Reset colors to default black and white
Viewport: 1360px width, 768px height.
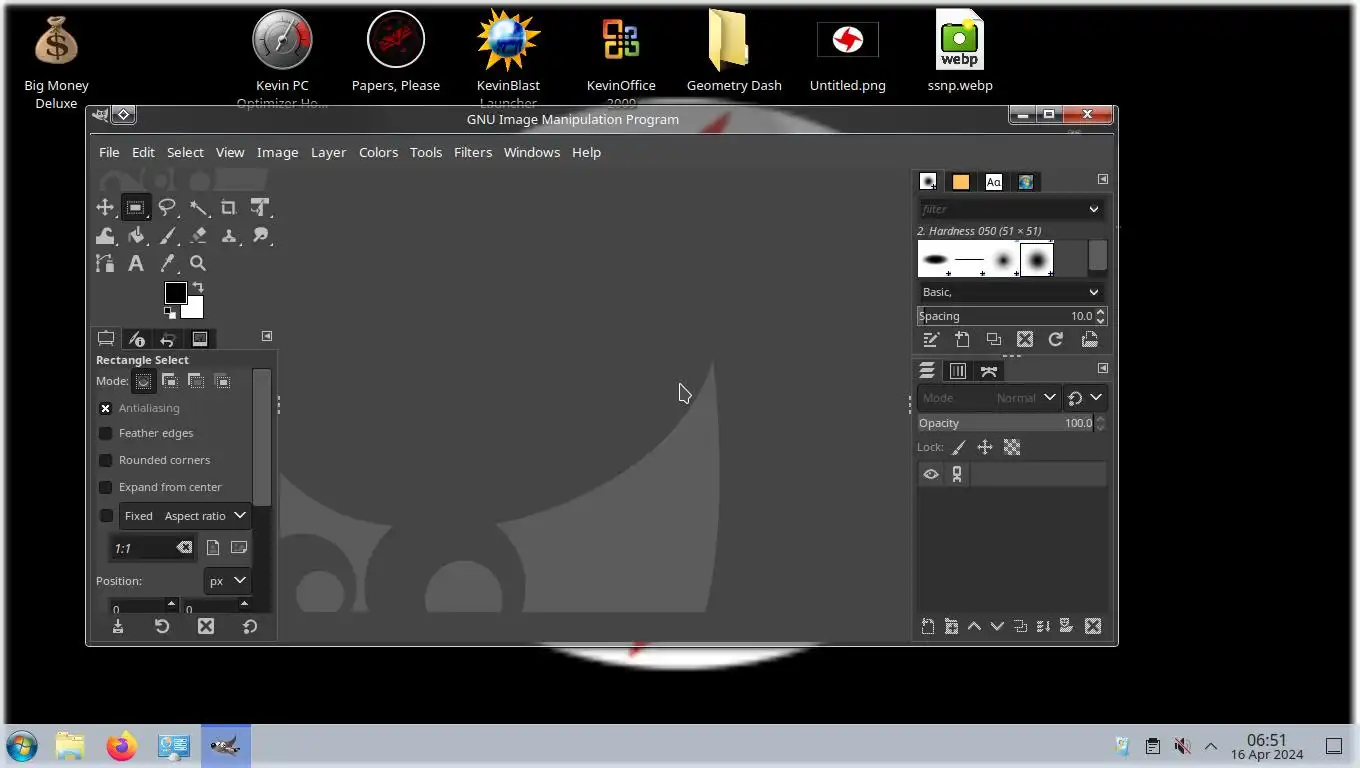pos(169,313)
